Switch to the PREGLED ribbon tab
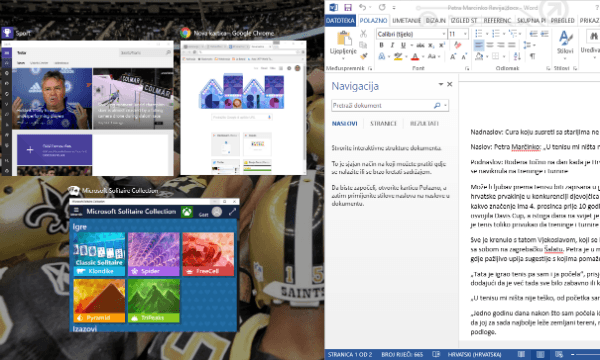The width and height of the screenshot is (600, 360). 562,20
